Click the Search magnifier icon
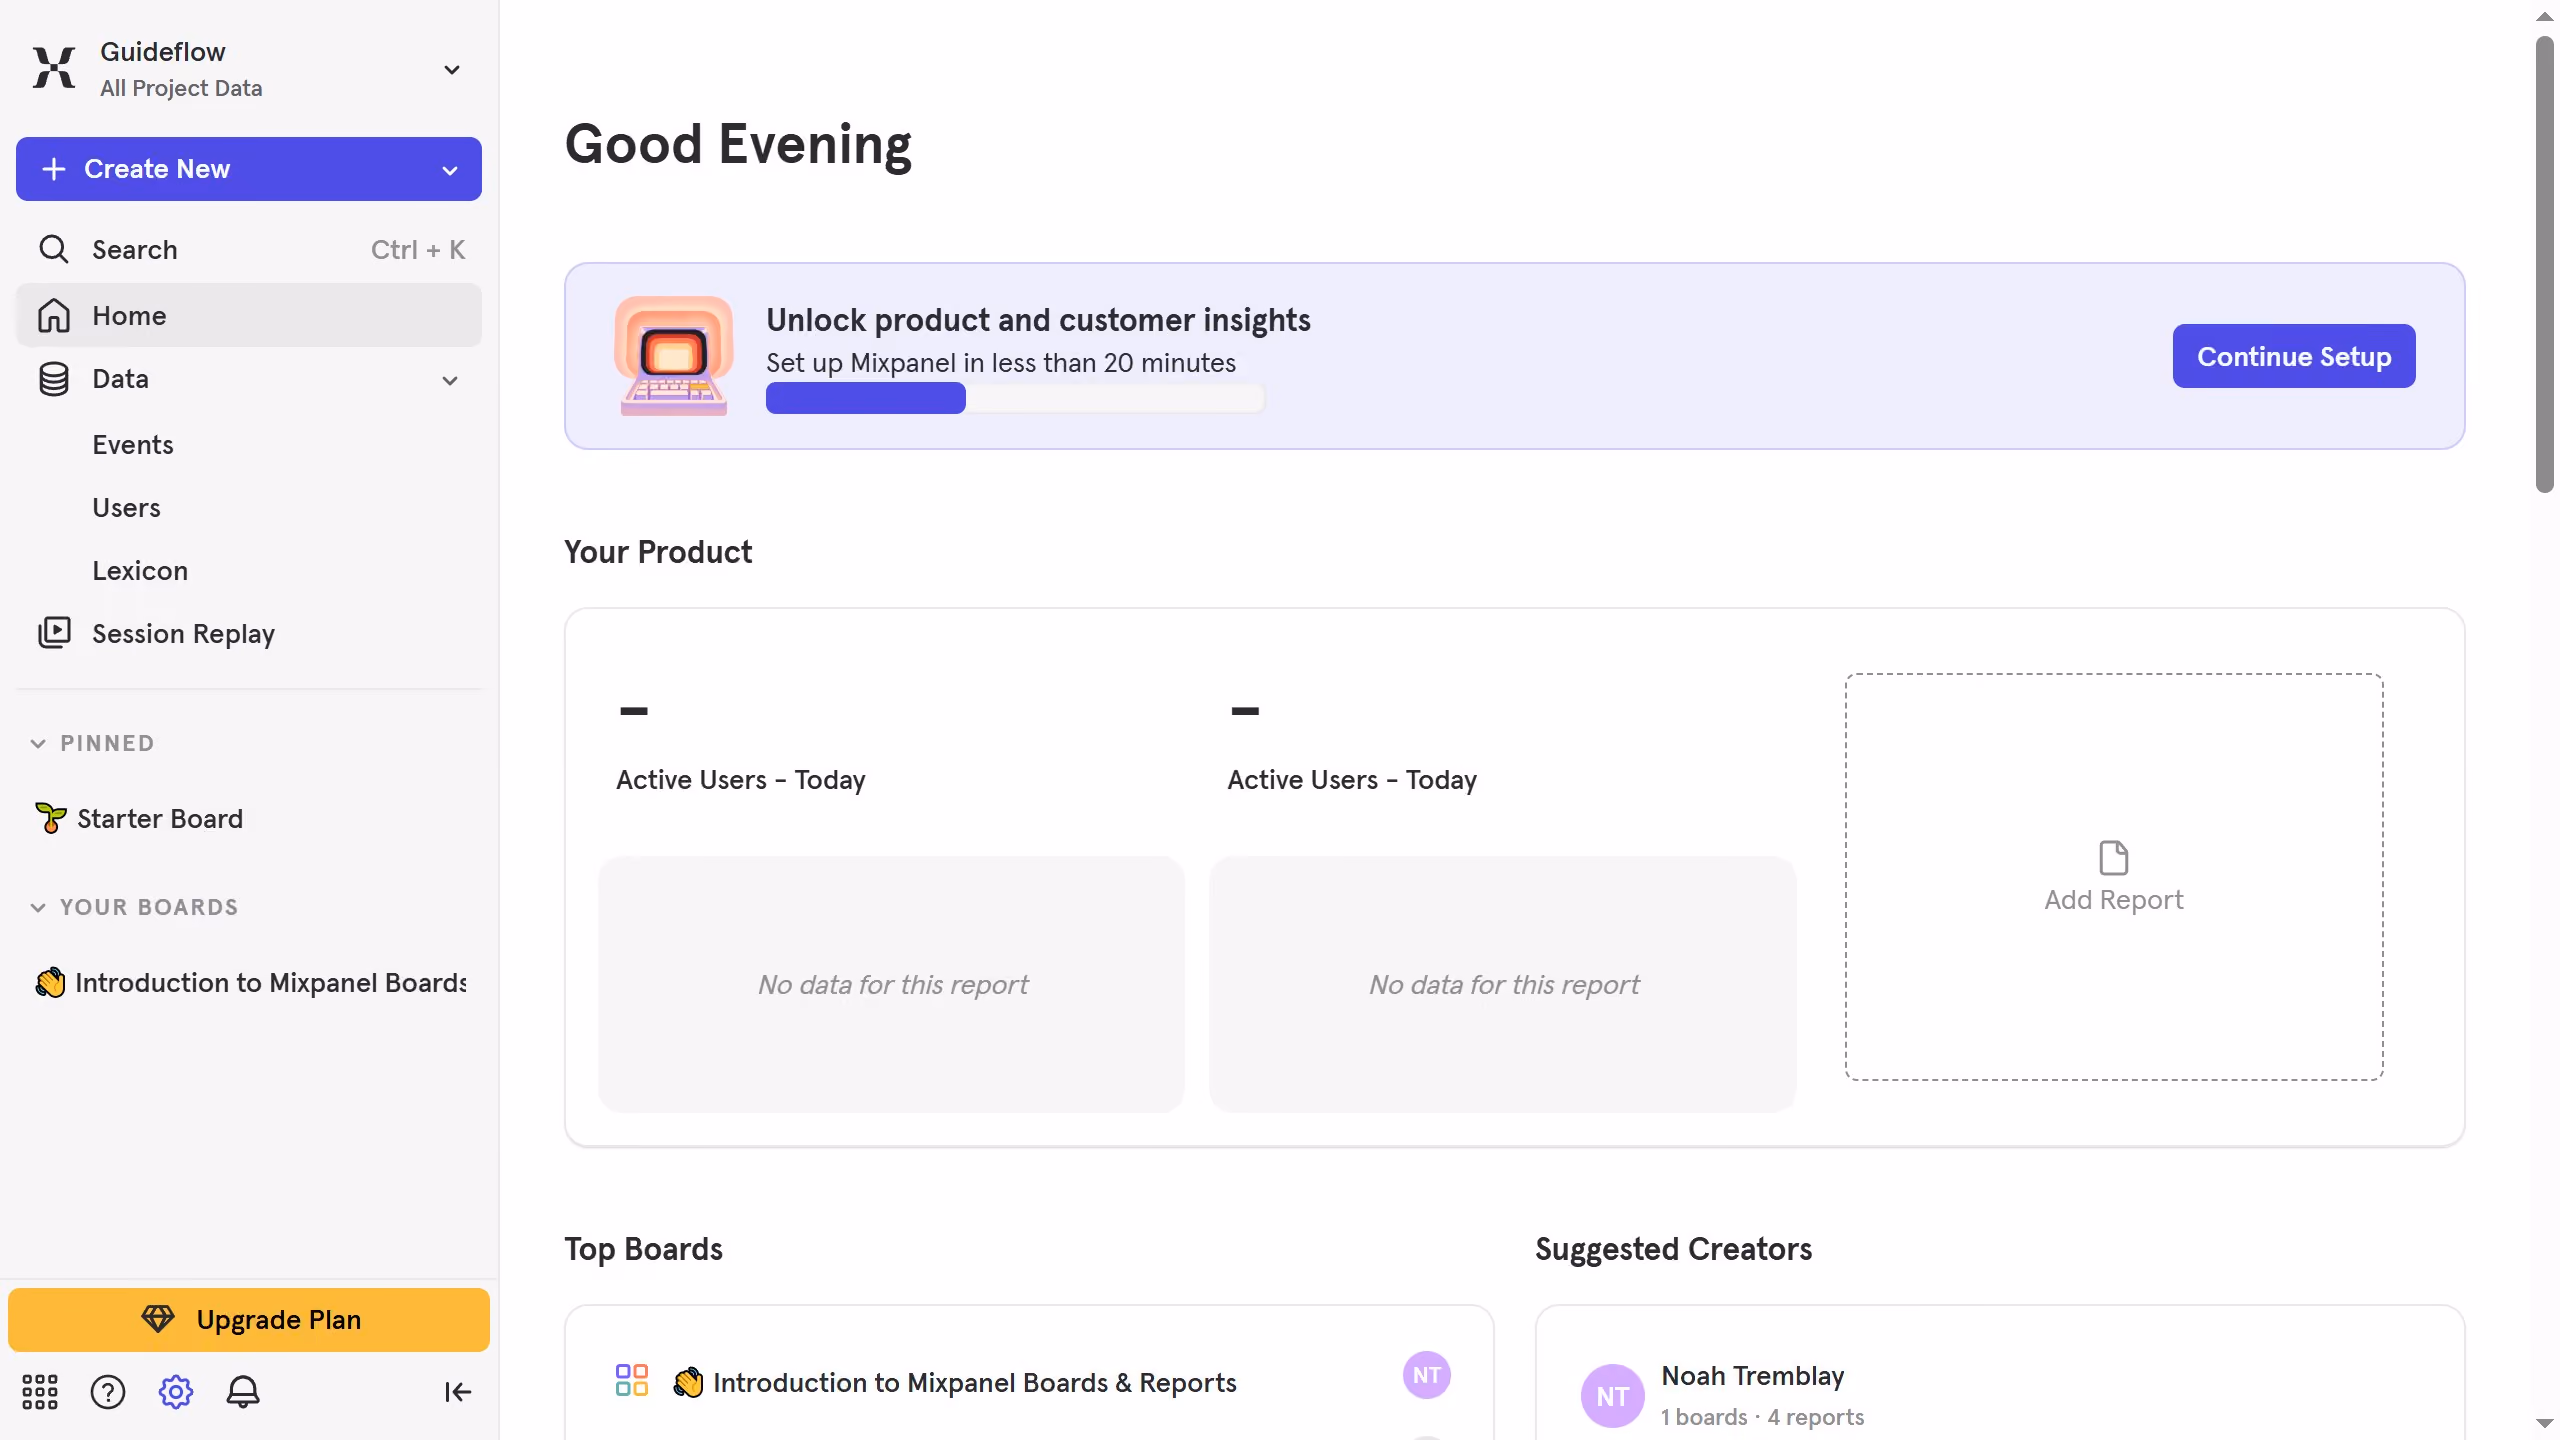Screen dimensions: 2560x1440 [54, 249]
